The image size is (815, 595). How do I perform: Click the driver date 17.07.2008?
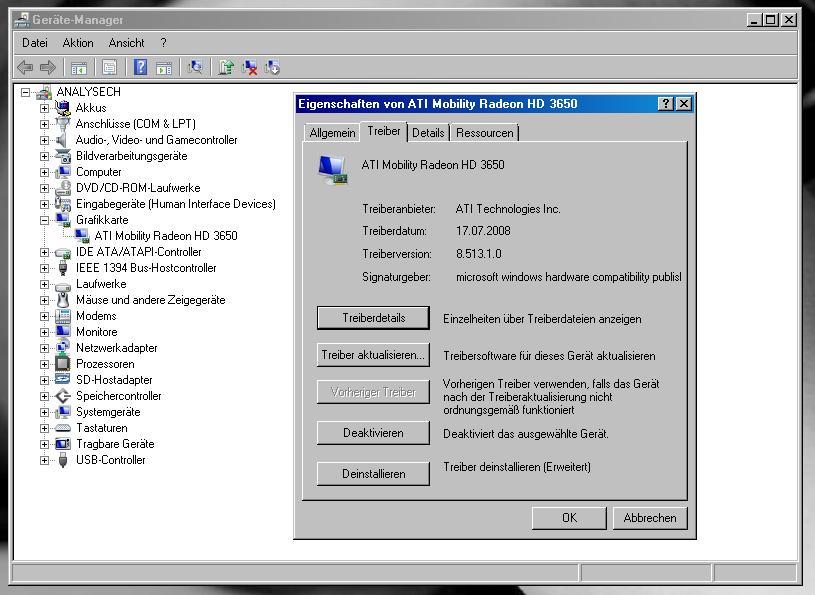tap(483, 231)
